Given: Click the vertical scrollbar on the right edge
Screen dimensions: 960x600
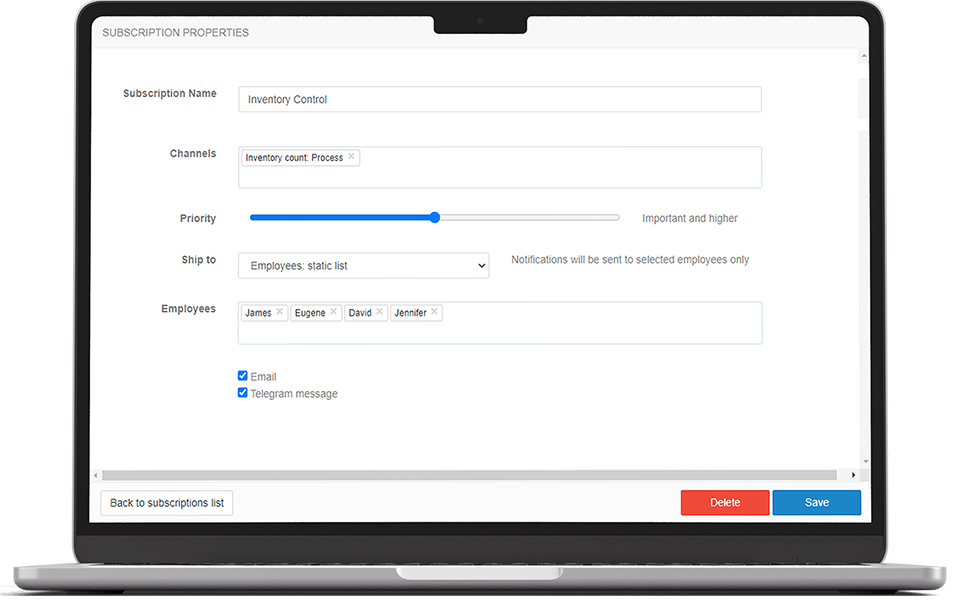Looking at the screenshot, I should 861,100.
